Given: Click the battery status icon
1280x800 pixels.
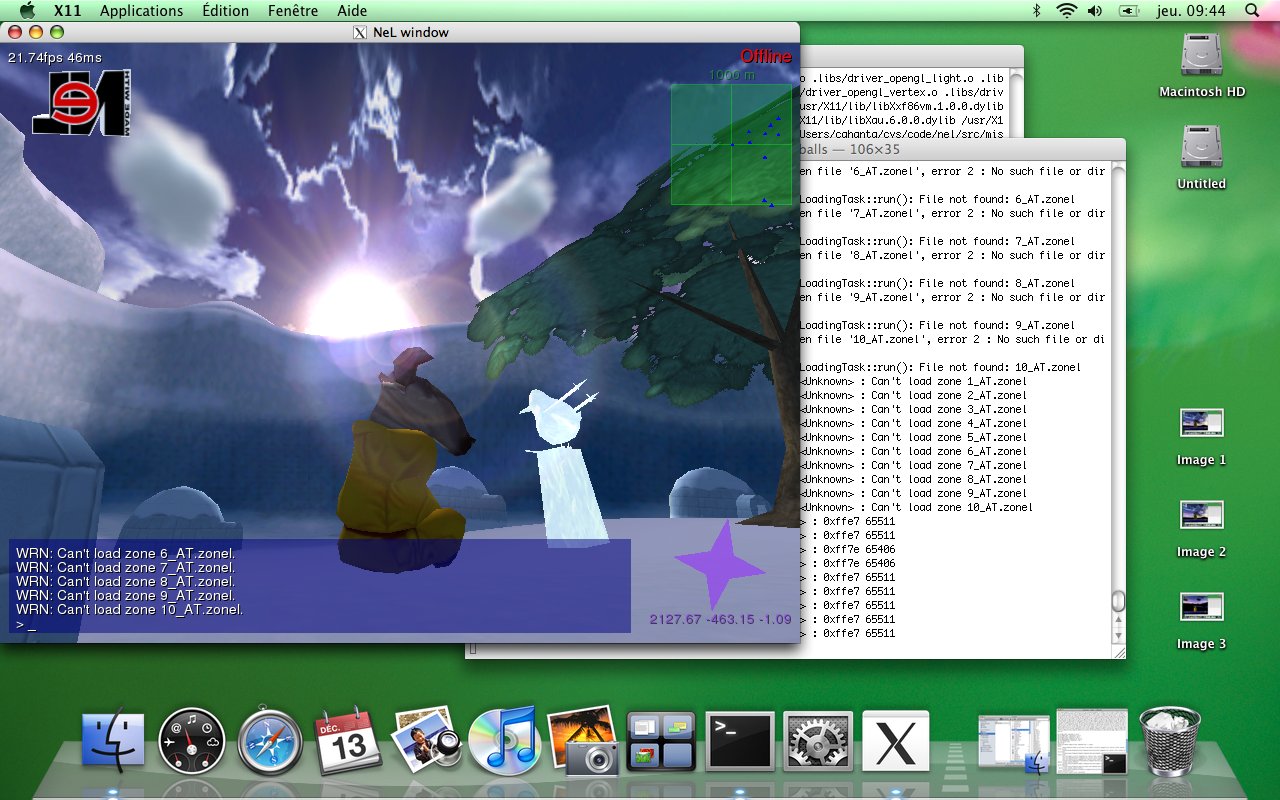Looking at the screenshot, I should tap(1129, 10).
